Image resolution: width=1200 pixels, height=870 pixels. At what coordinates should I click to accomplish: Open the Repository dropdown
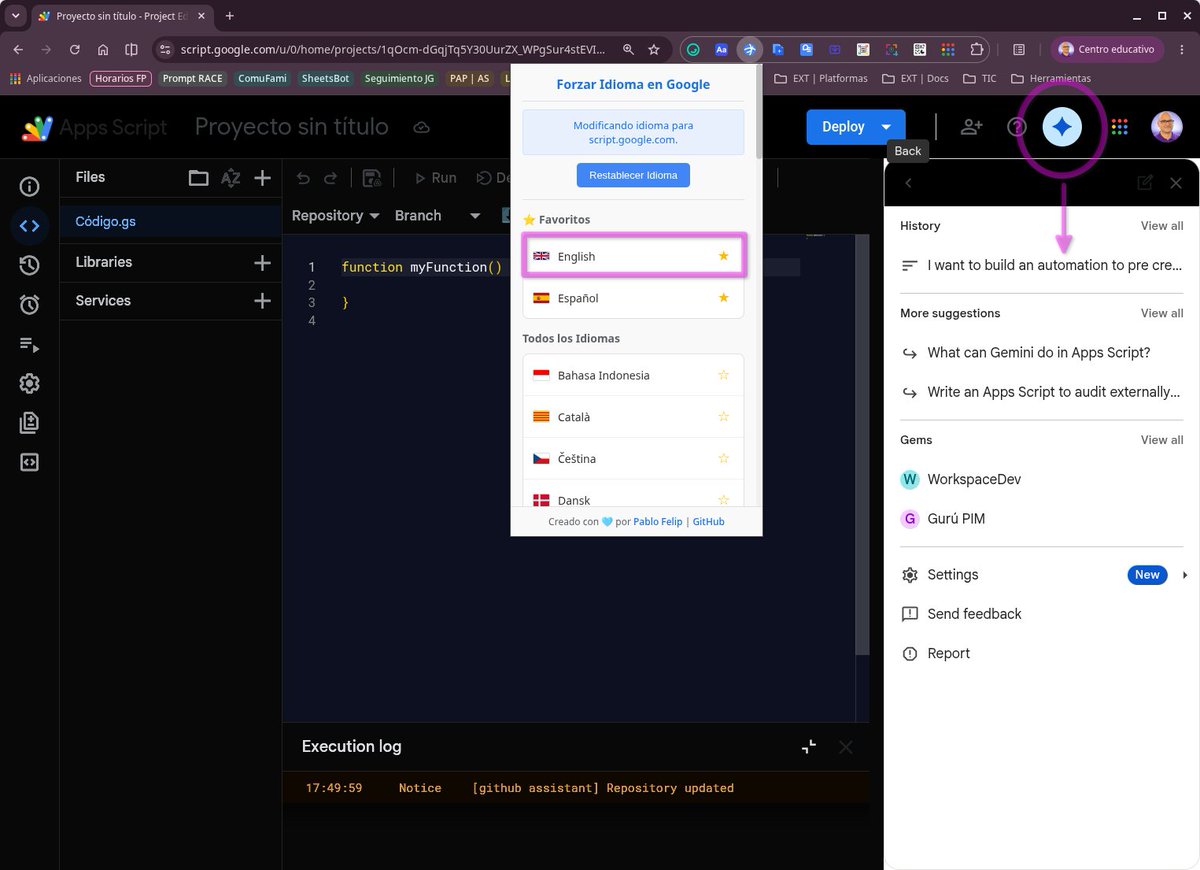point(336,216)
